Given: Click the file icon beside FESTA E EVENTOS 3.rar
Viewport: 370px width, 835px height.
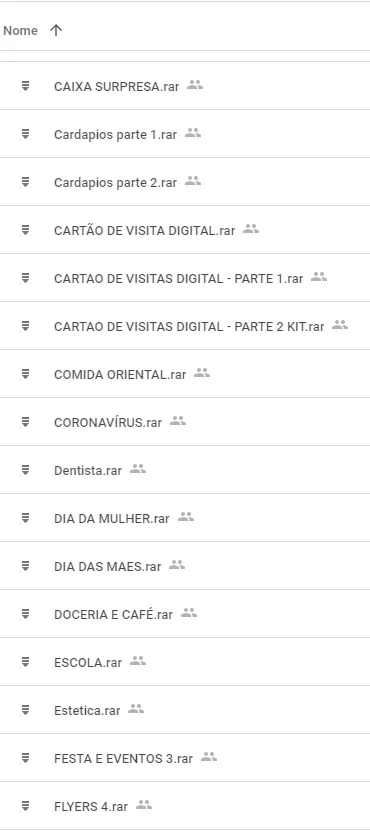Looking at the screenshot, I should 25,757.
